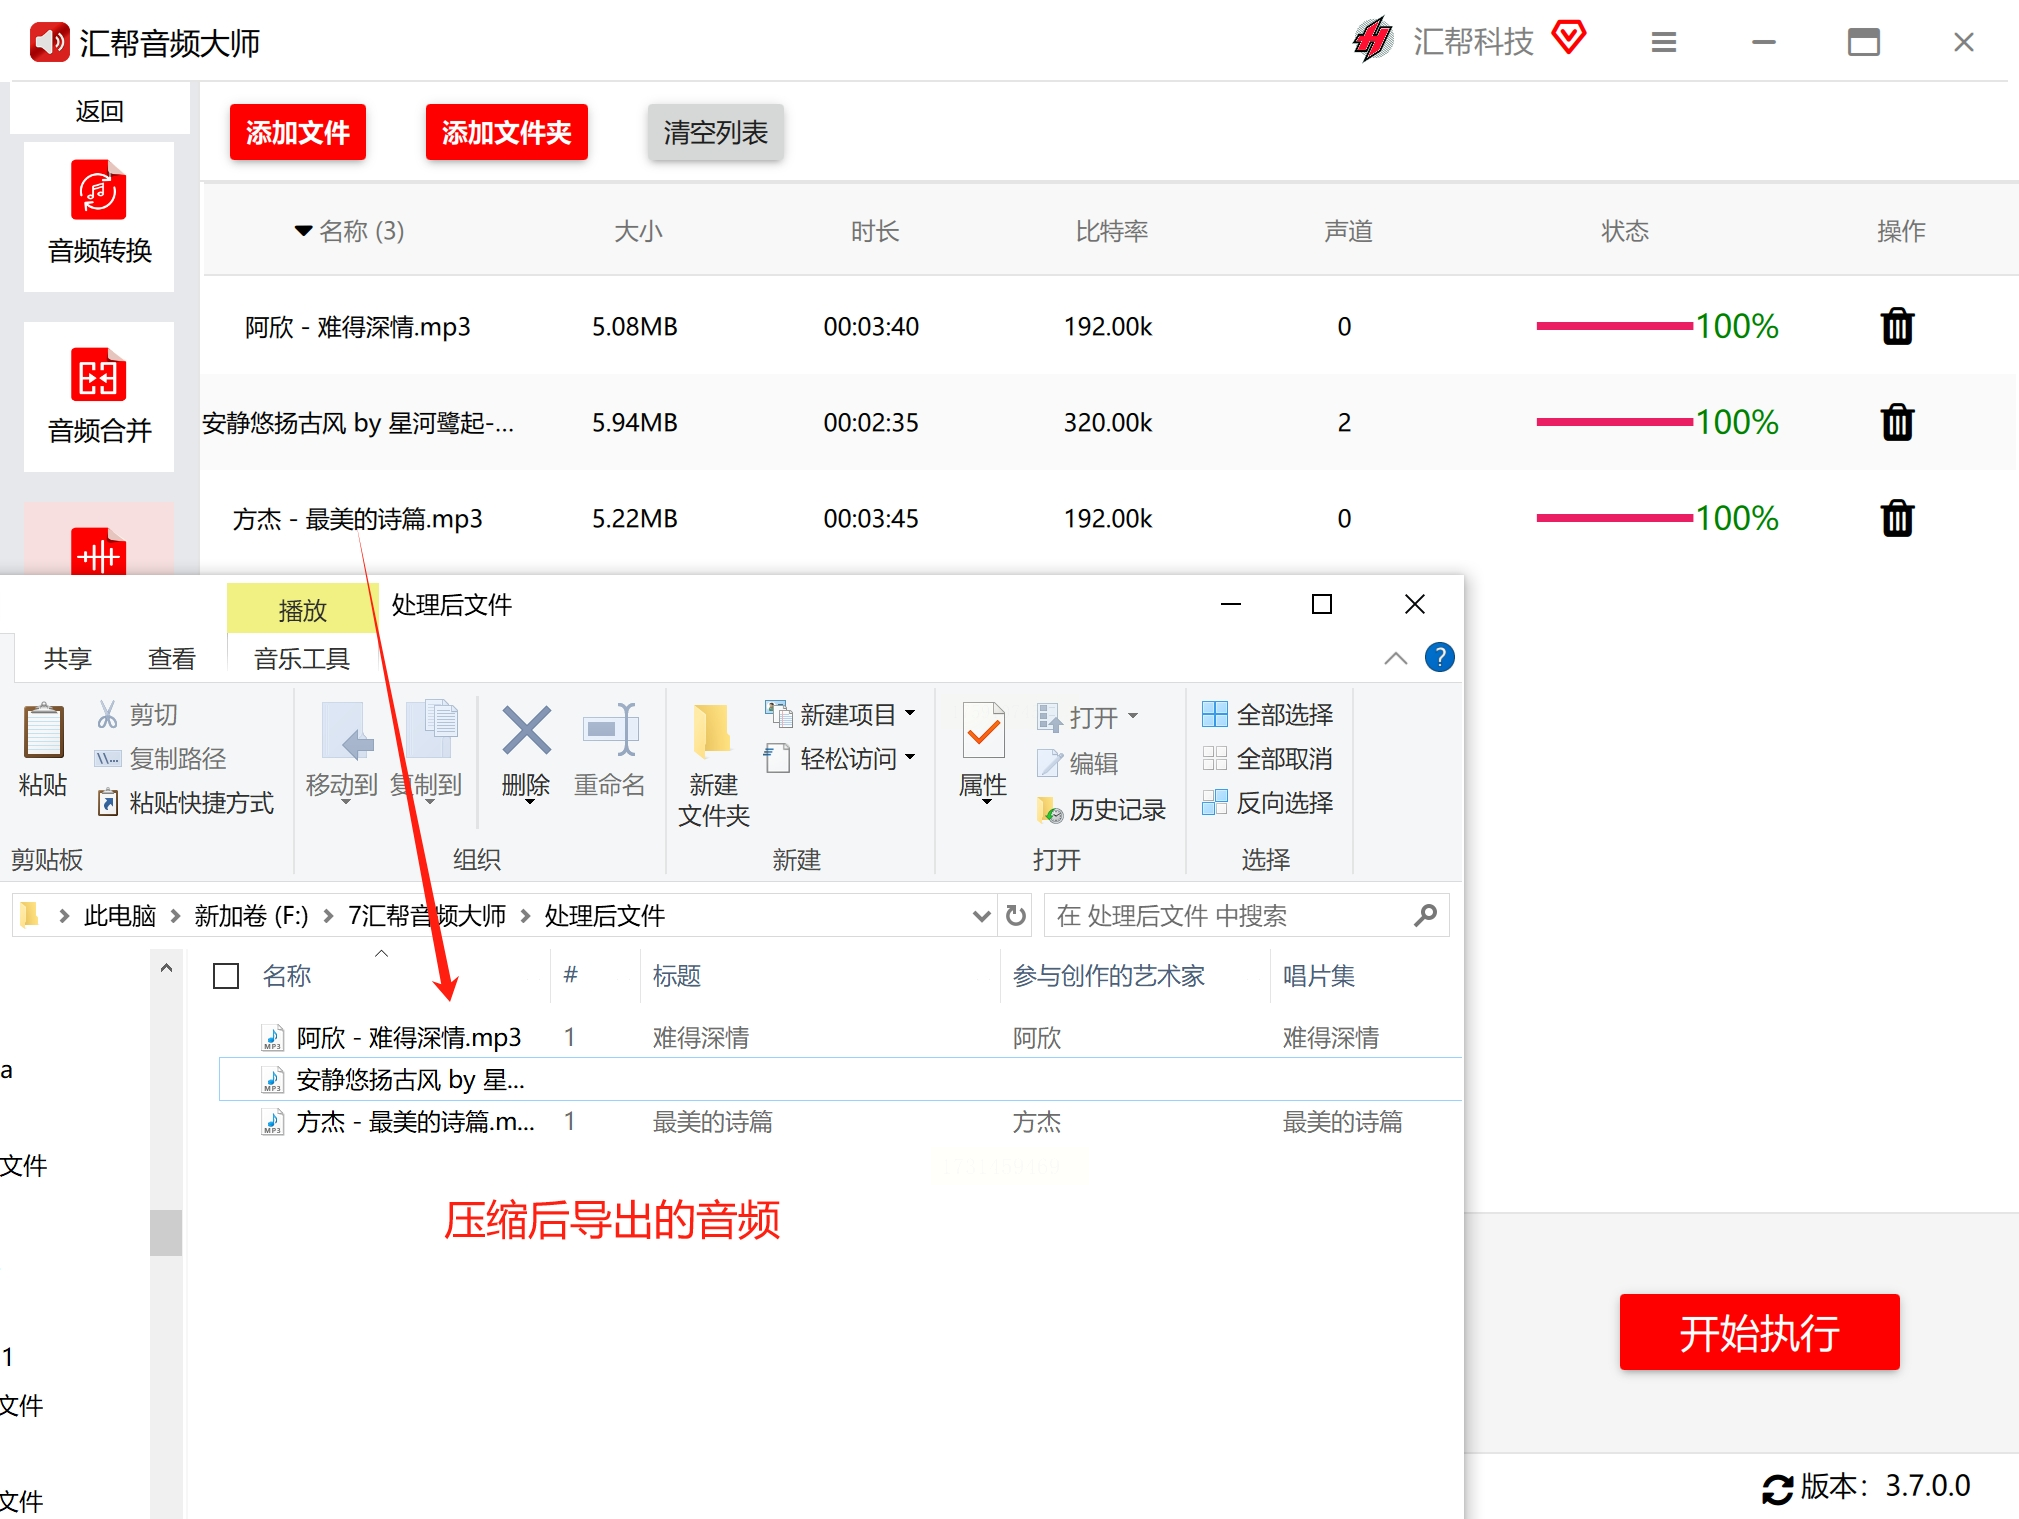Click the 添加文件 button

point(297,132)
